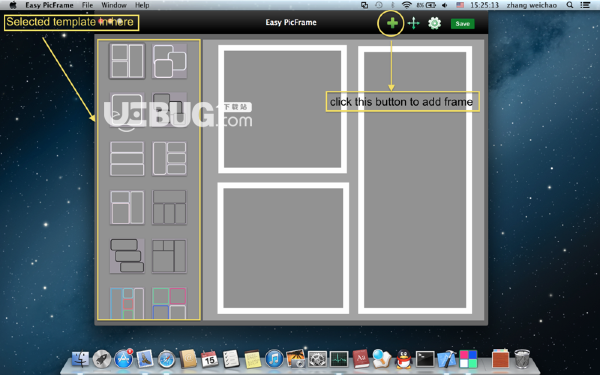Open the Easy PicFrame application menu
The width and height of the screenshot is (600, 375).
coord(49,5)
